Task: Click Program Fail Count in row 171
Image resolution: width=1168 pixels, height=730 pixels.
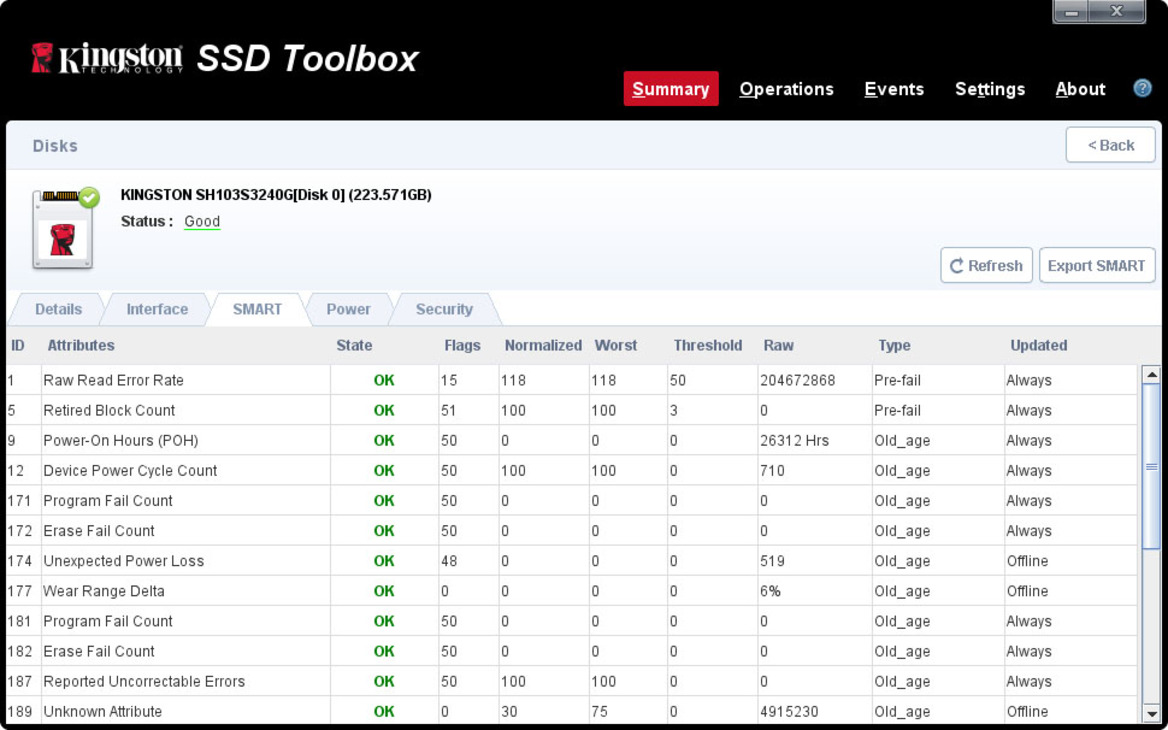Action: [x=107, y=501]
